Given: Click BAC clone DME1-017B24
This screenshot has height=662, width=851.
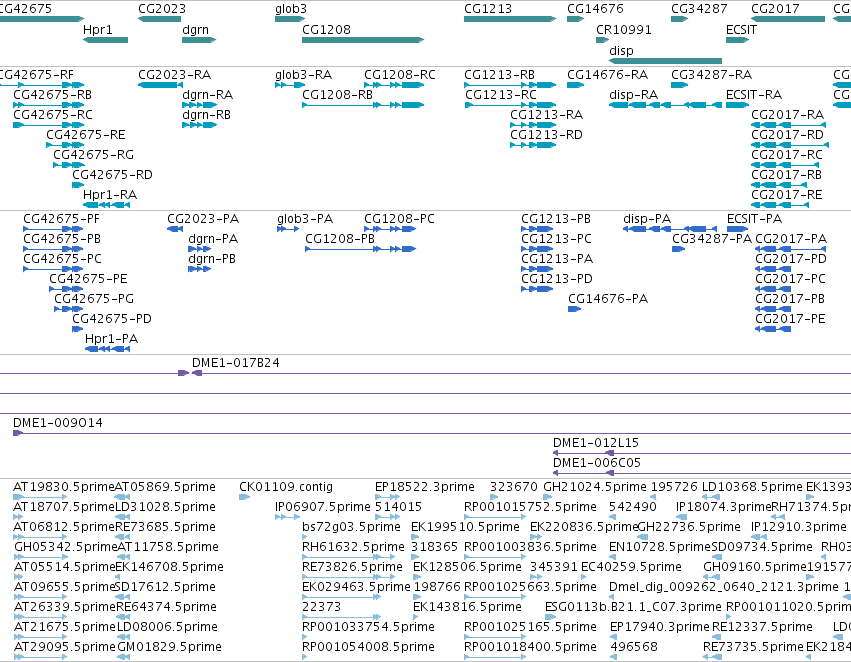Looking at the screenshot, I should [x=236, y=363].
